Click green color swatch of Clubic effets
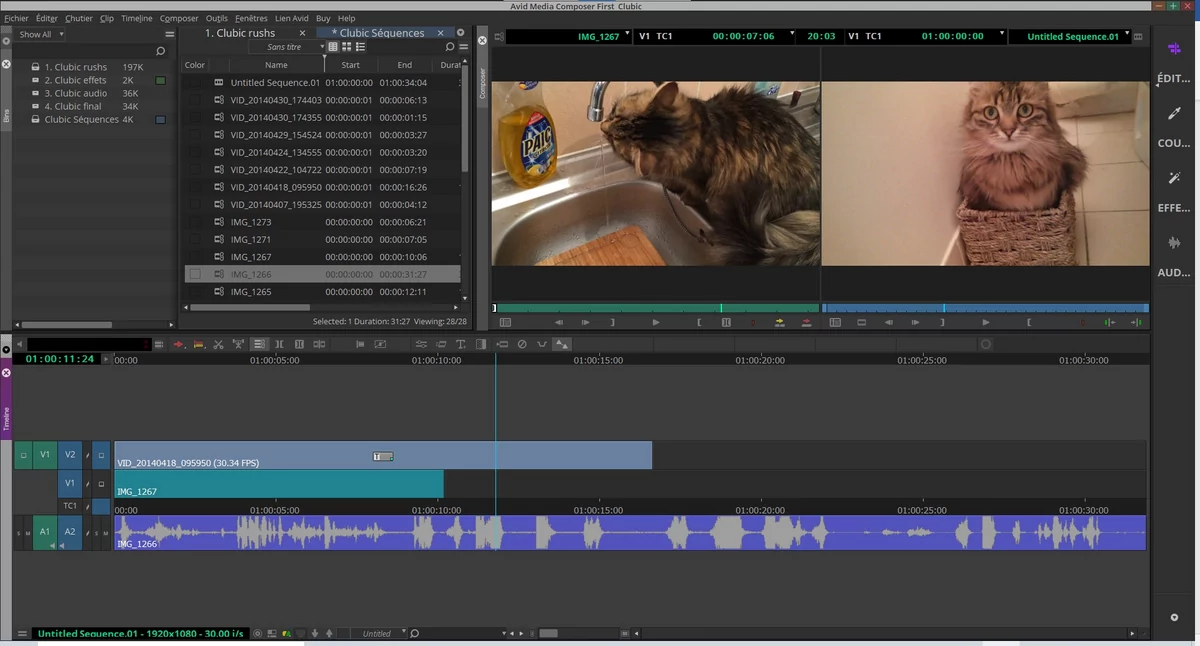Image resolution: width=1200 pixels, height=646 pixels. click(160, 80)
